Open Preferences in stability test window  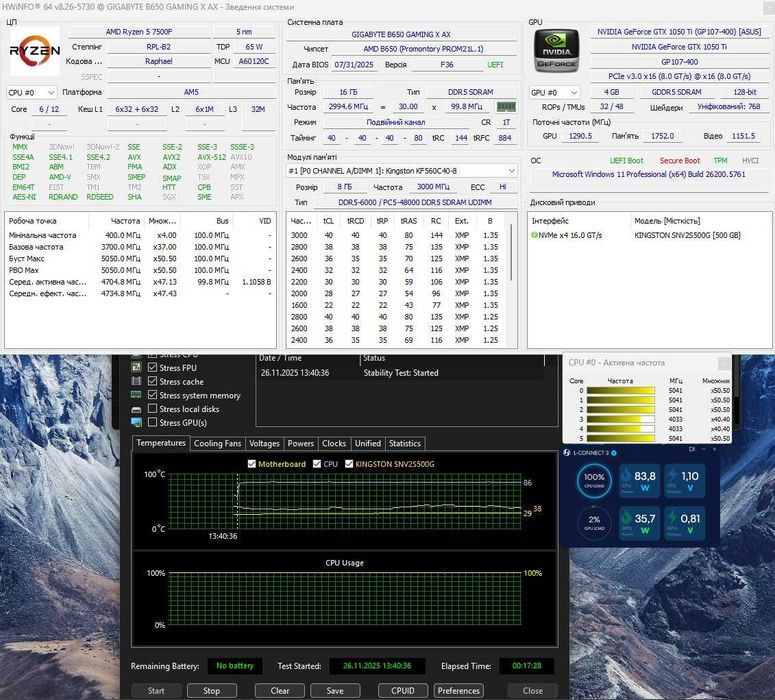458,691
